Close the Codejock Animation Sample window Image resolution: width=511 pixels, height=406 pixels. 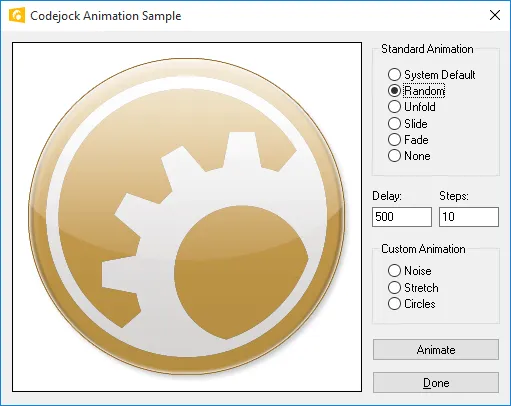click(x=495, y=15)
